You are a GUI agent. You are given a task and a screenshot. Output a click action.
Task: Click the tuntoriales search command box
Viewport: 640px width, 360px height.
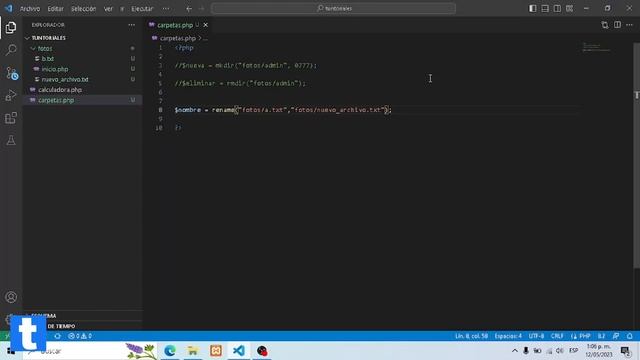click(x=333, y=9)
